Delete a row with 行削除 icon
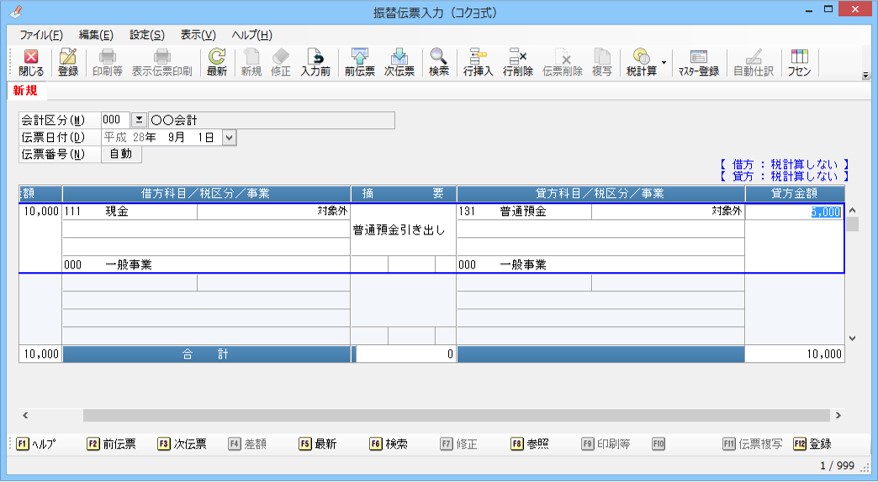Viewport: 878px width, 482px height. [517, 63]
